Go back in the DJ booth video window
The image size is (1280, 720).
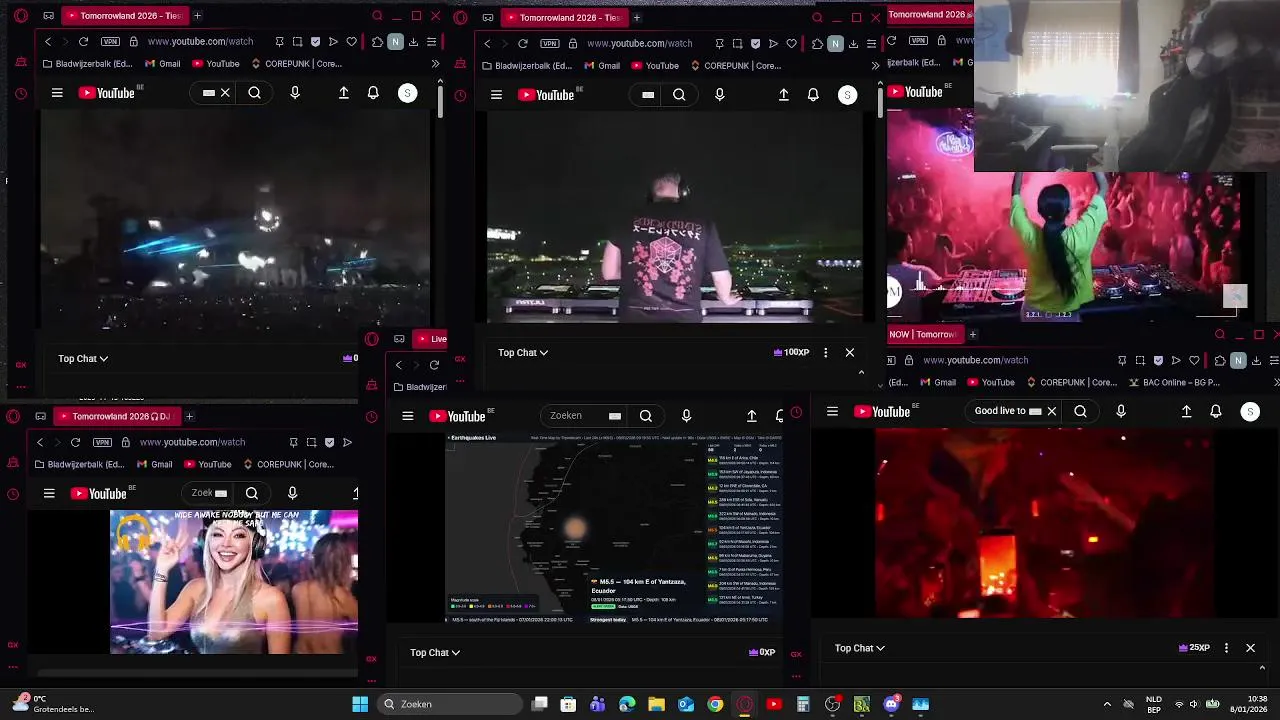click(x=487, y=44)
